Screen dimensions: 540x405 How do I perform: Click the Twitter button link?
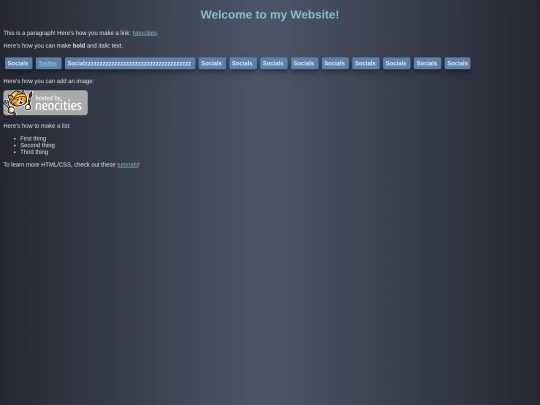click(x=49, y=63)
